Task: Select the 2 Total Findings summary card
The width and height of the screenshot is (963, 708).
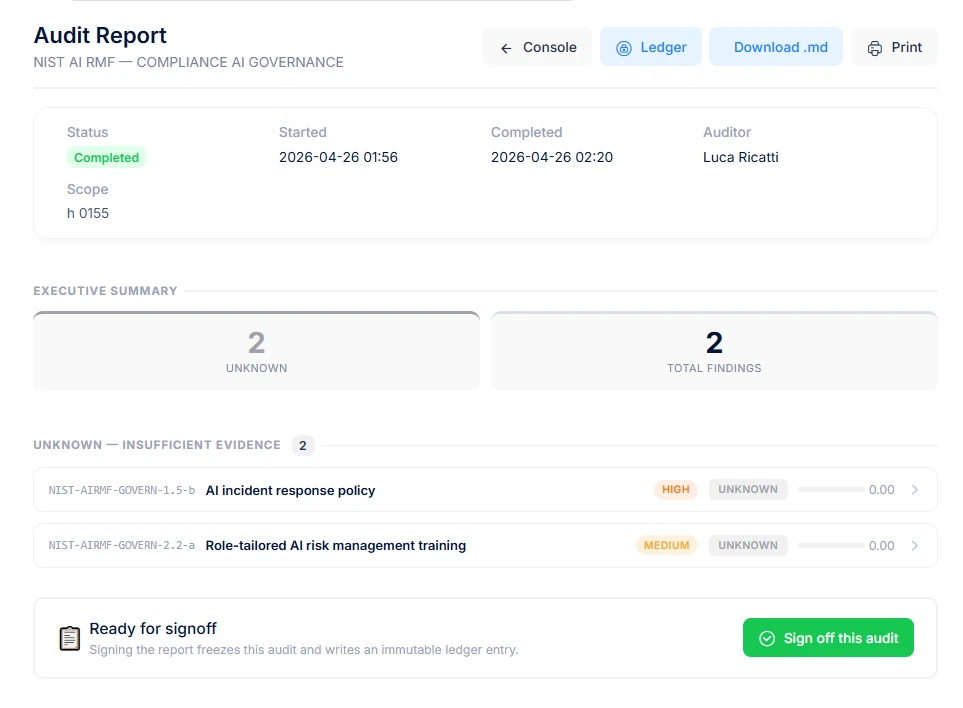Action: click(714, 351)
